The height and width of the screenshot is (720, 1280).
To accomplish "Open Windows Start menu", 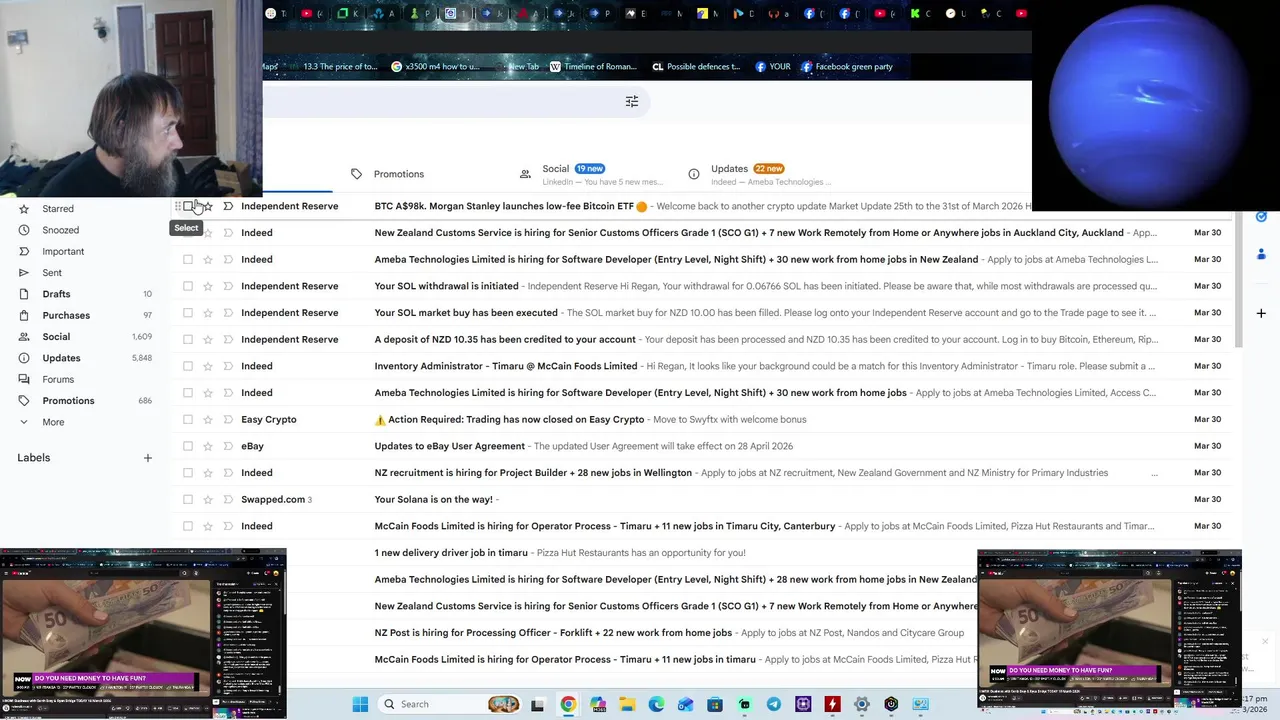I will coord(360,704).
